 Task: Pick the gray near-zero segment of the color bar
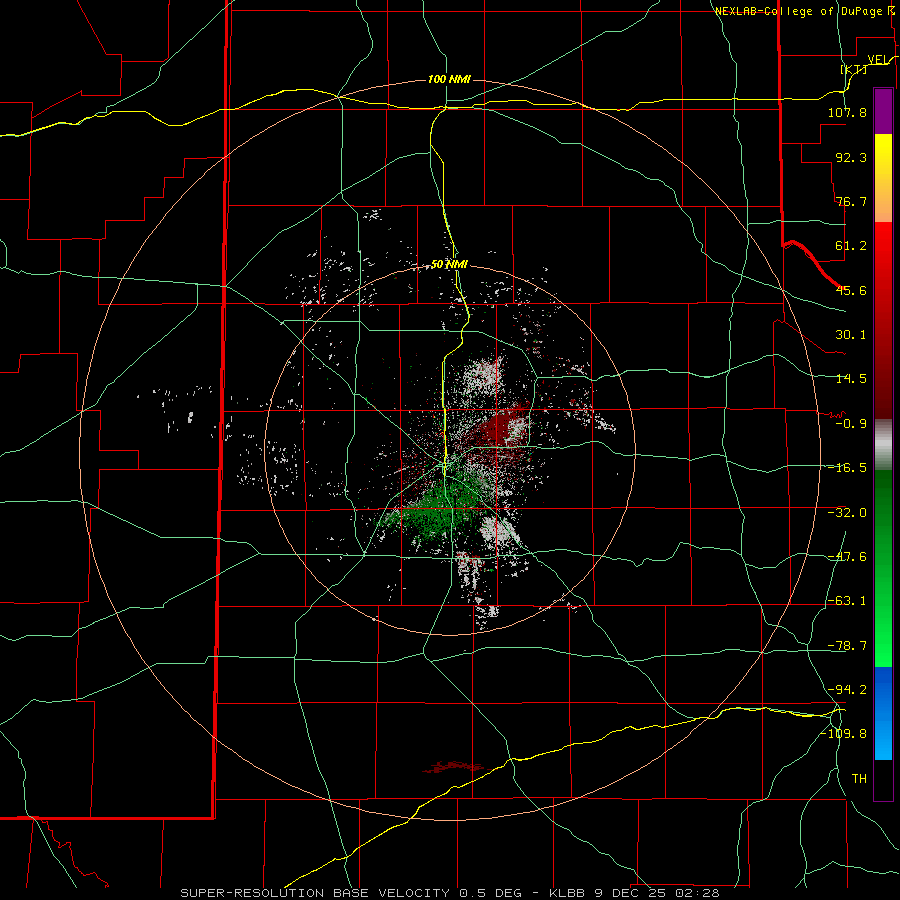[x=883, y=445]
